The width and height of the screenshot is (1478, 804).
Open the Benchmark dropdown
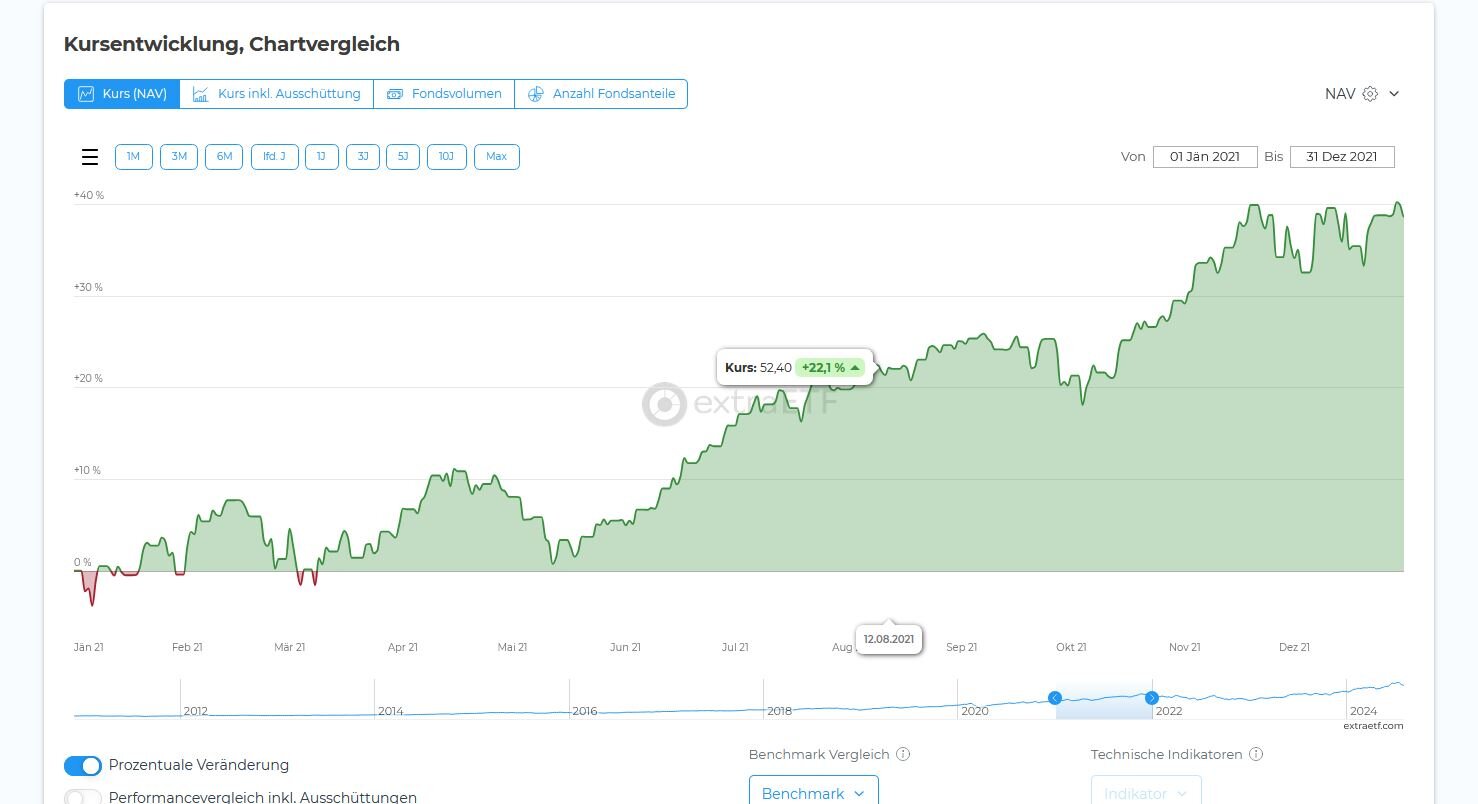click(813, 793)
